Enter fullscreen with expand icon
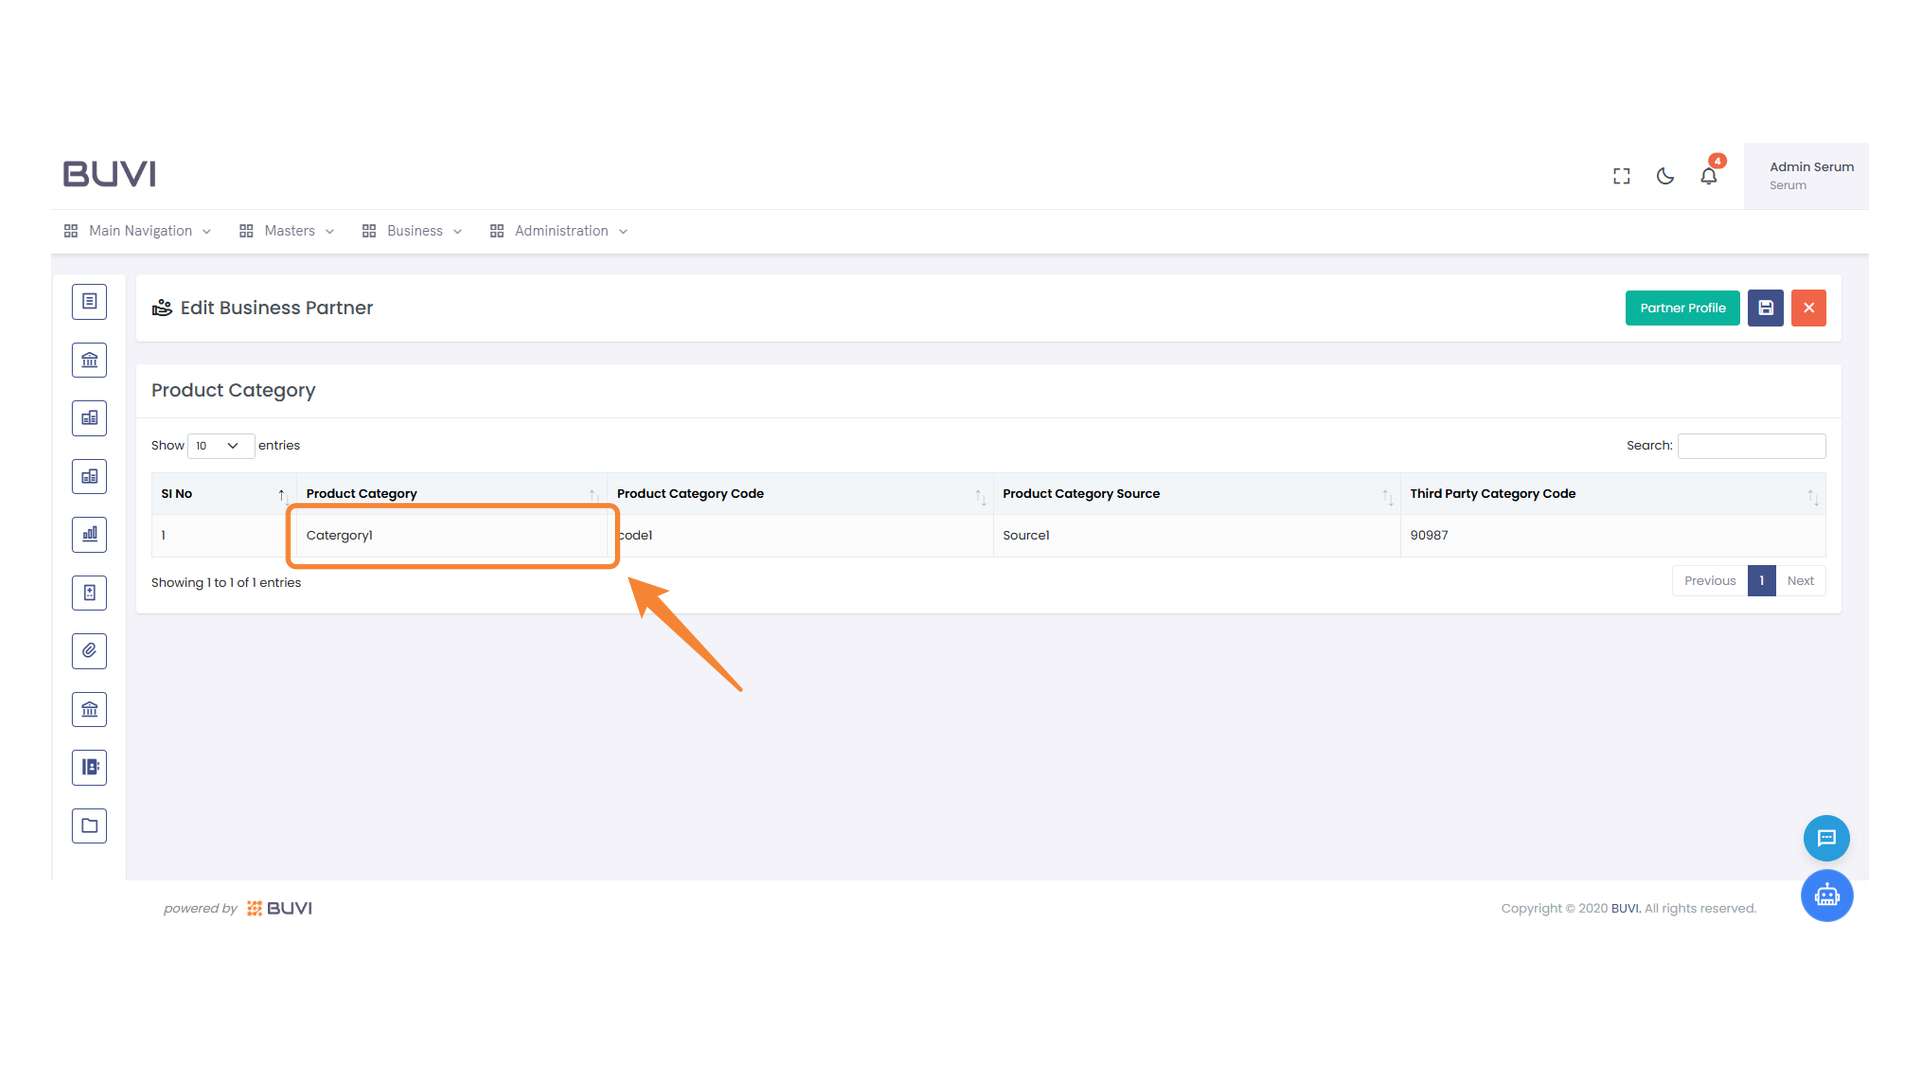Screen dimensions: 1920x1080 1621,176
